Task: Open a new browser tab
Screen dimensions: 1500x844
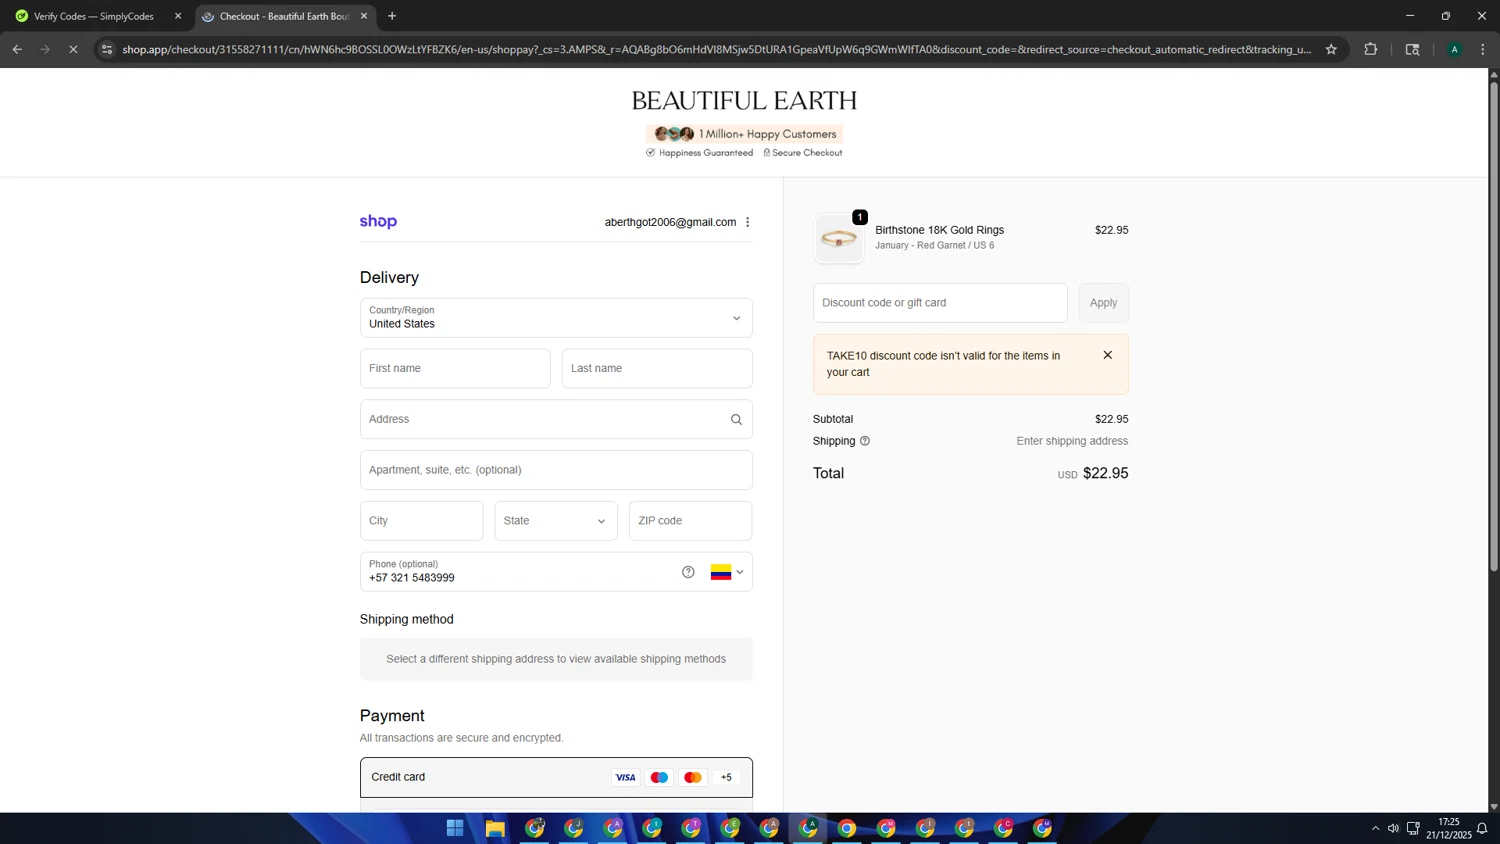Action: (x=392, y=16)
